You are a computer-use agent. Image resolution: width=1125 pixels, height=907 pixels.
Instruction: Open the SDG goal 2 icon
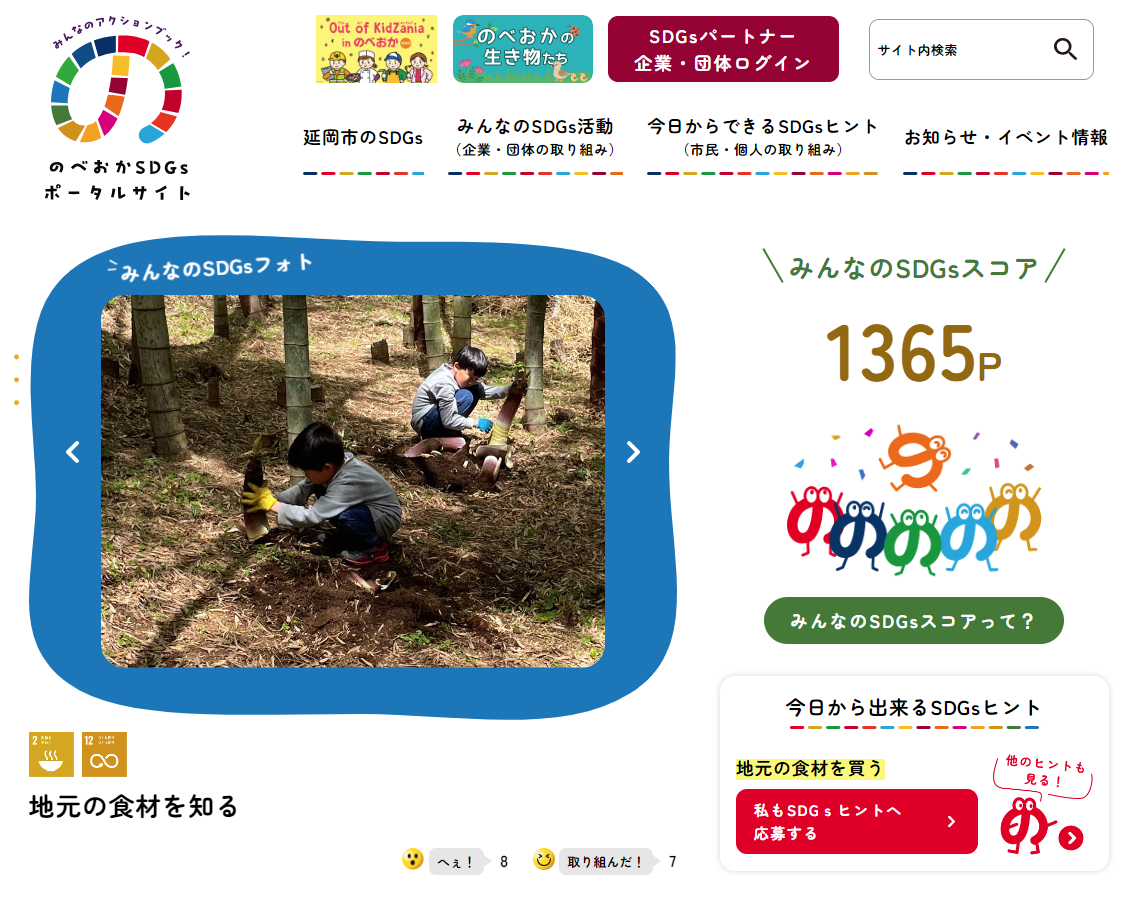click(x=51, y=754)
